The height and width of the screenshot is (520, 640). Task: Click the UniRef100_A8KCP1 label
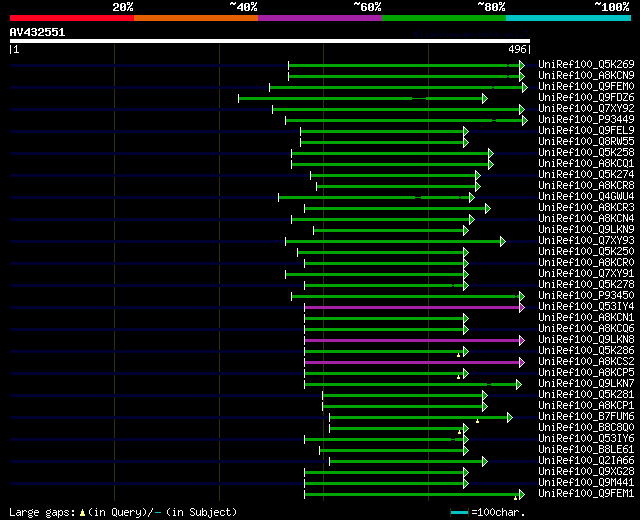[x=586, y=406]
